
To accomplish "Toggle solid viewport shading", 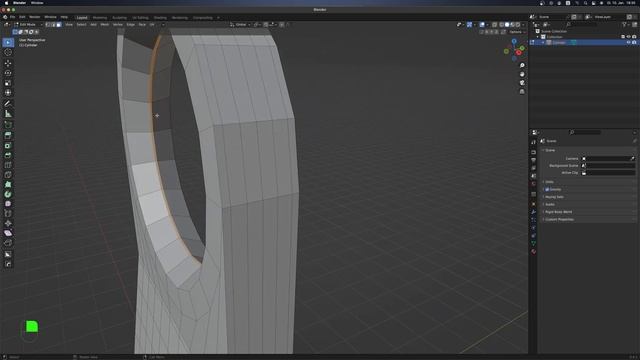I will tap(507, 24).
